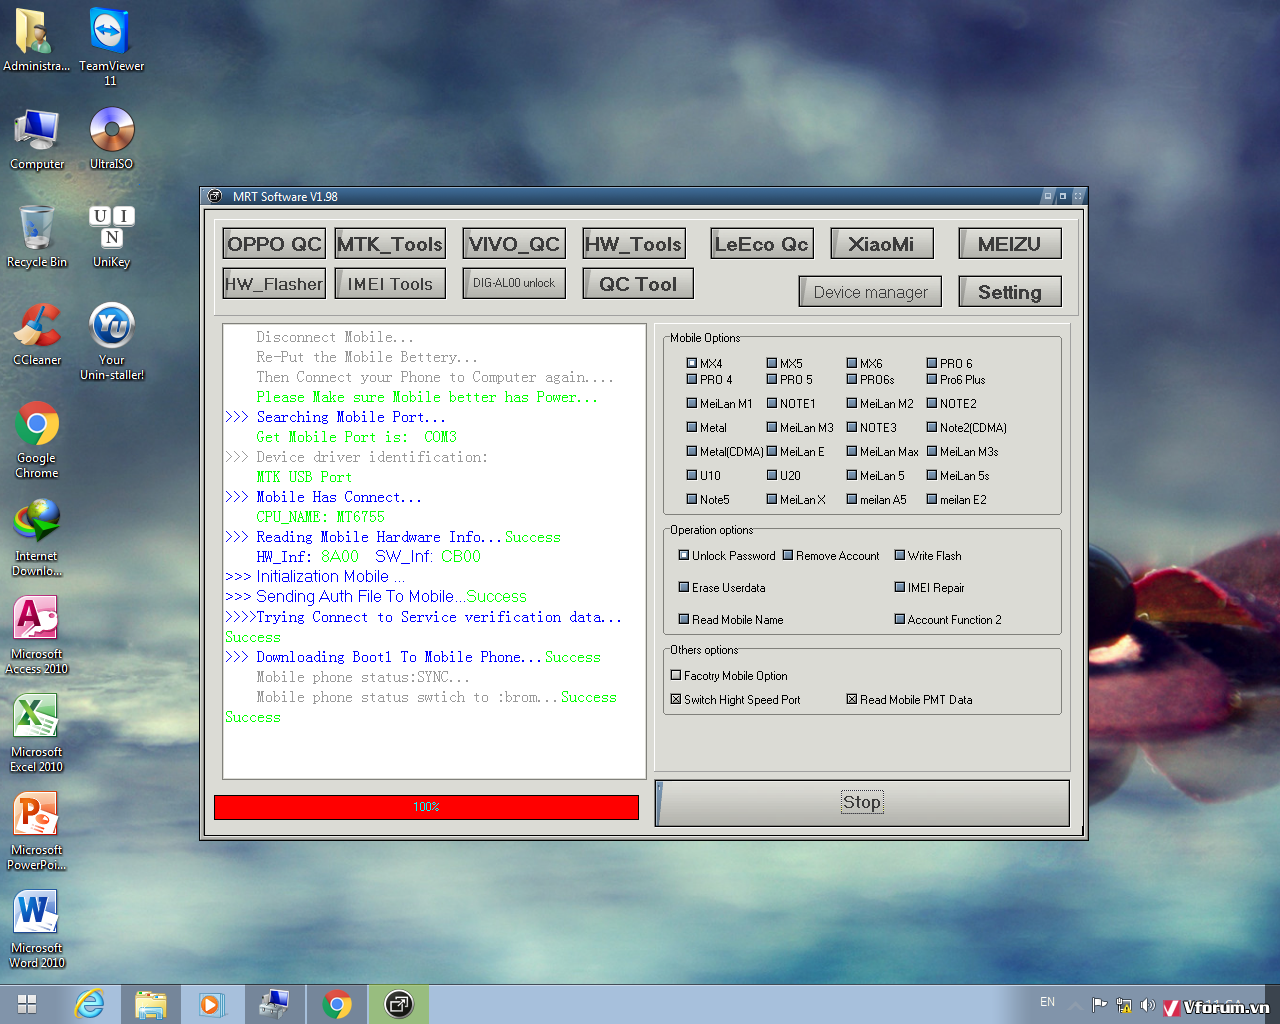Click the Action Center flag tray icon
1280x1024 pixels.
tap(1099, 1005)
